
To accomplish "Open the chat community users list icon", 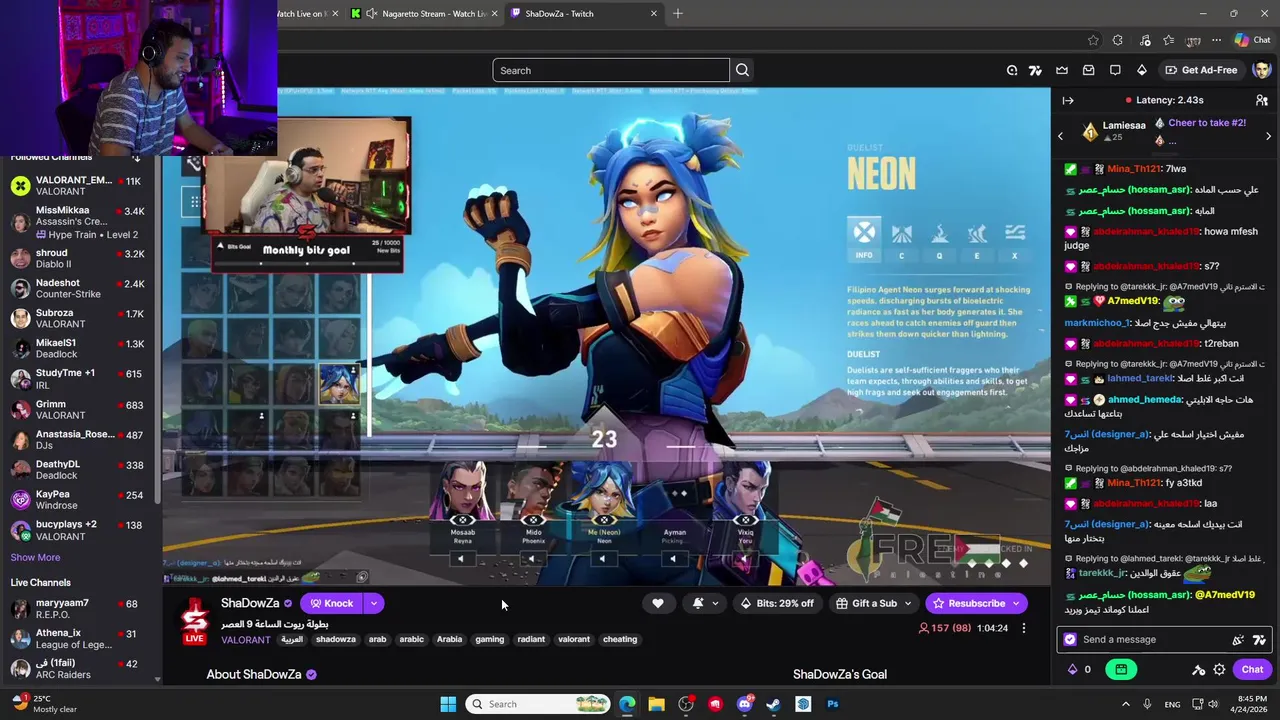I will tap(1262, 100).
